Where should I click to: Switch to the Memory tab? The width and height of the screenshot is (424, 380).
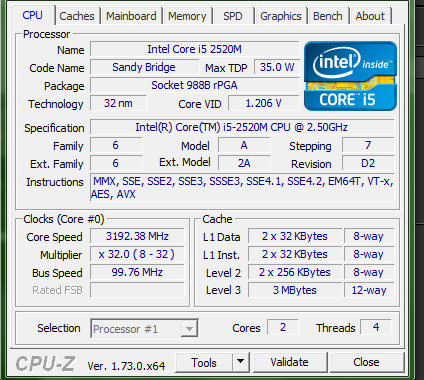(187, 16)
